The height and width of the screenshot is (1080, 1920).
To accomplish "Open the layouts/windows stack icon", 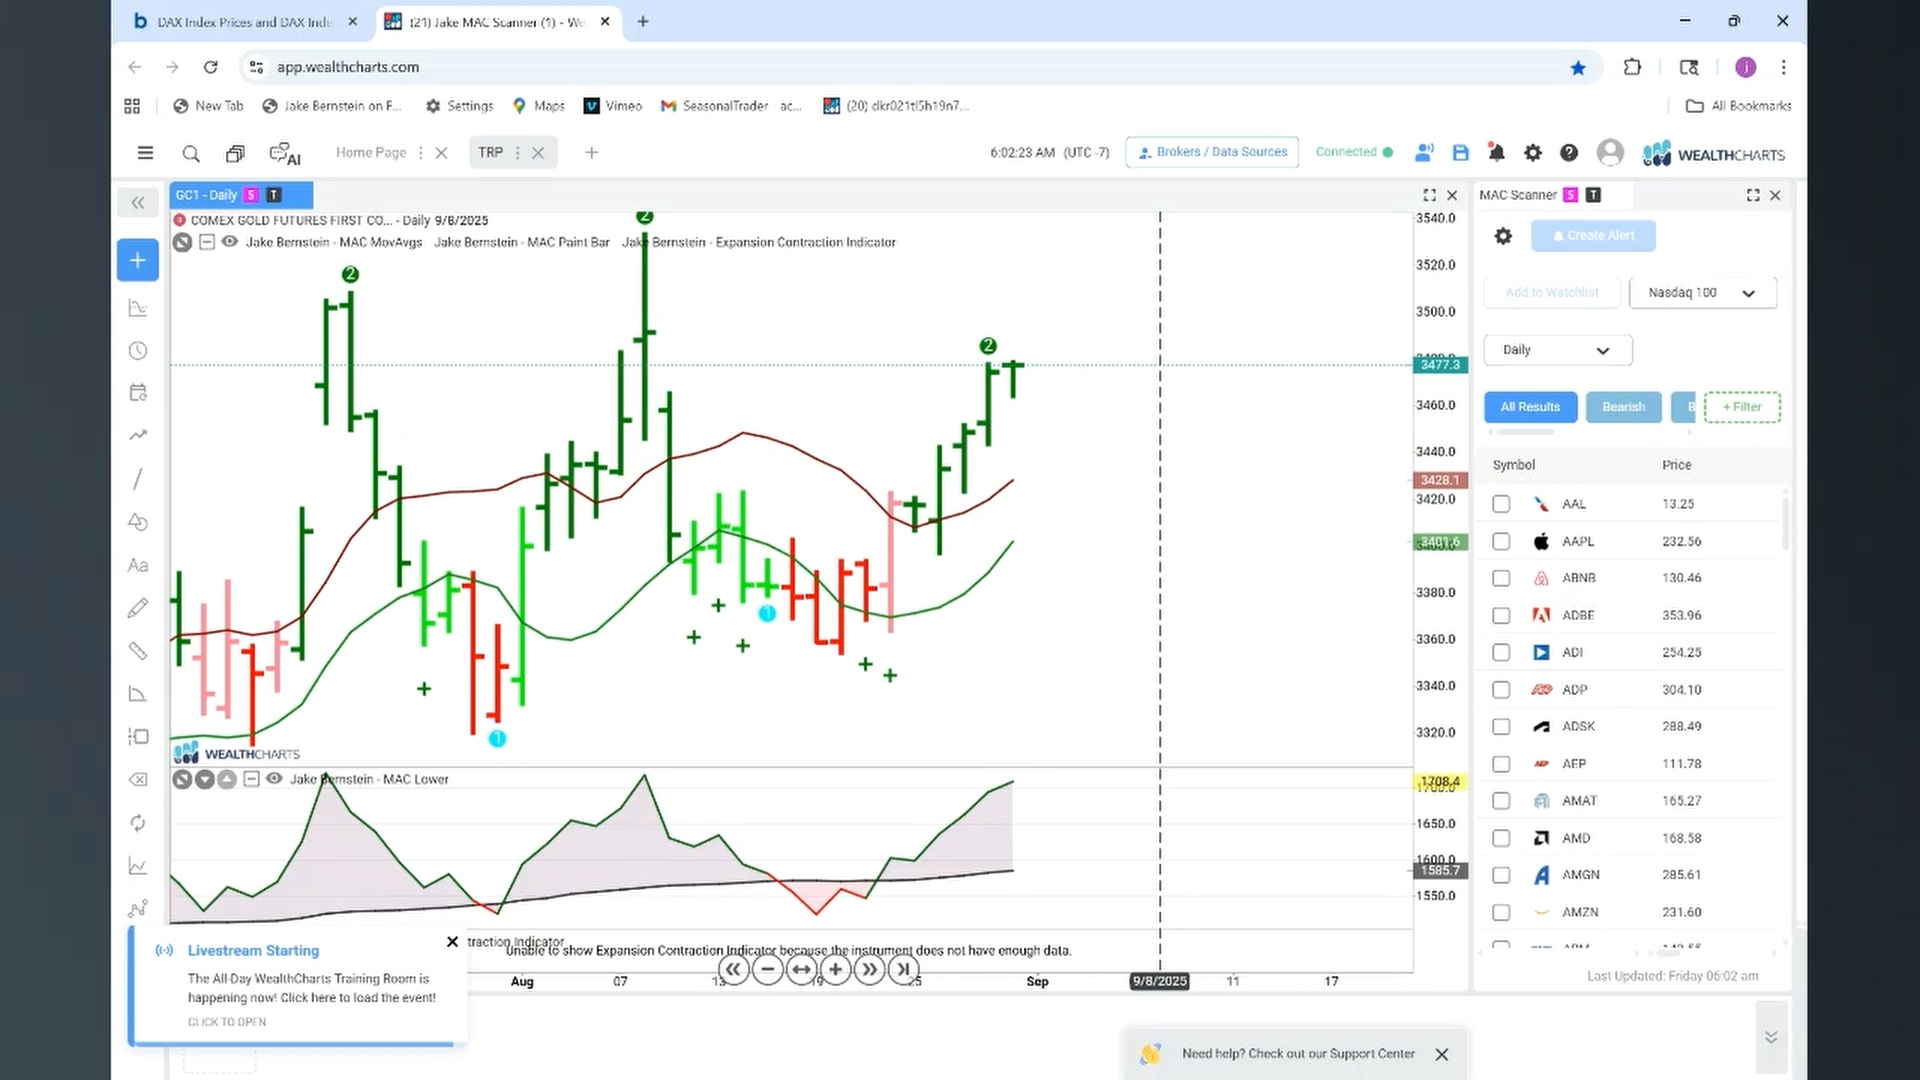I will pyautogui.click(x=235, y=153).
